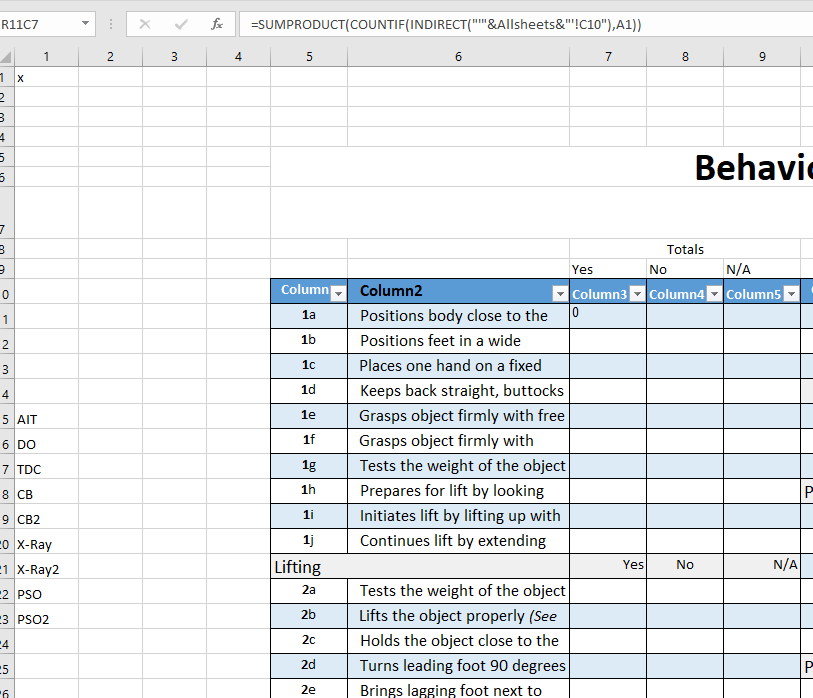The image size is (813, 698).
Task: Select 'Lifts the object properly' cell
Action: [x=458, y=616]
